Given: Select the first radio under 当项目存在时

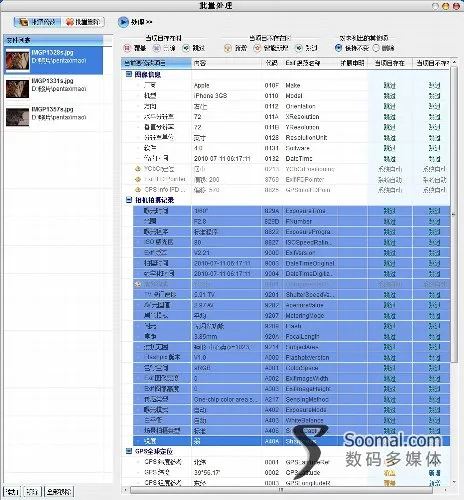Looking at the screenshot, I should tap(127, 48).
